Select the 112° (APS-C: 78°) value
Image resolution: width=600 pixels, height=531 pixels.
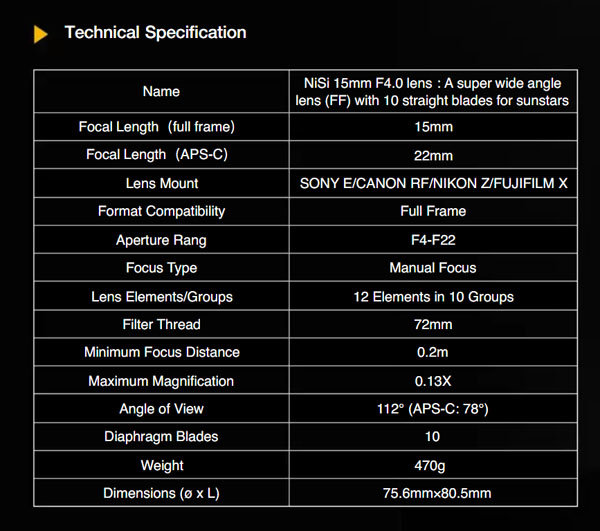click(x=433, y=409)
